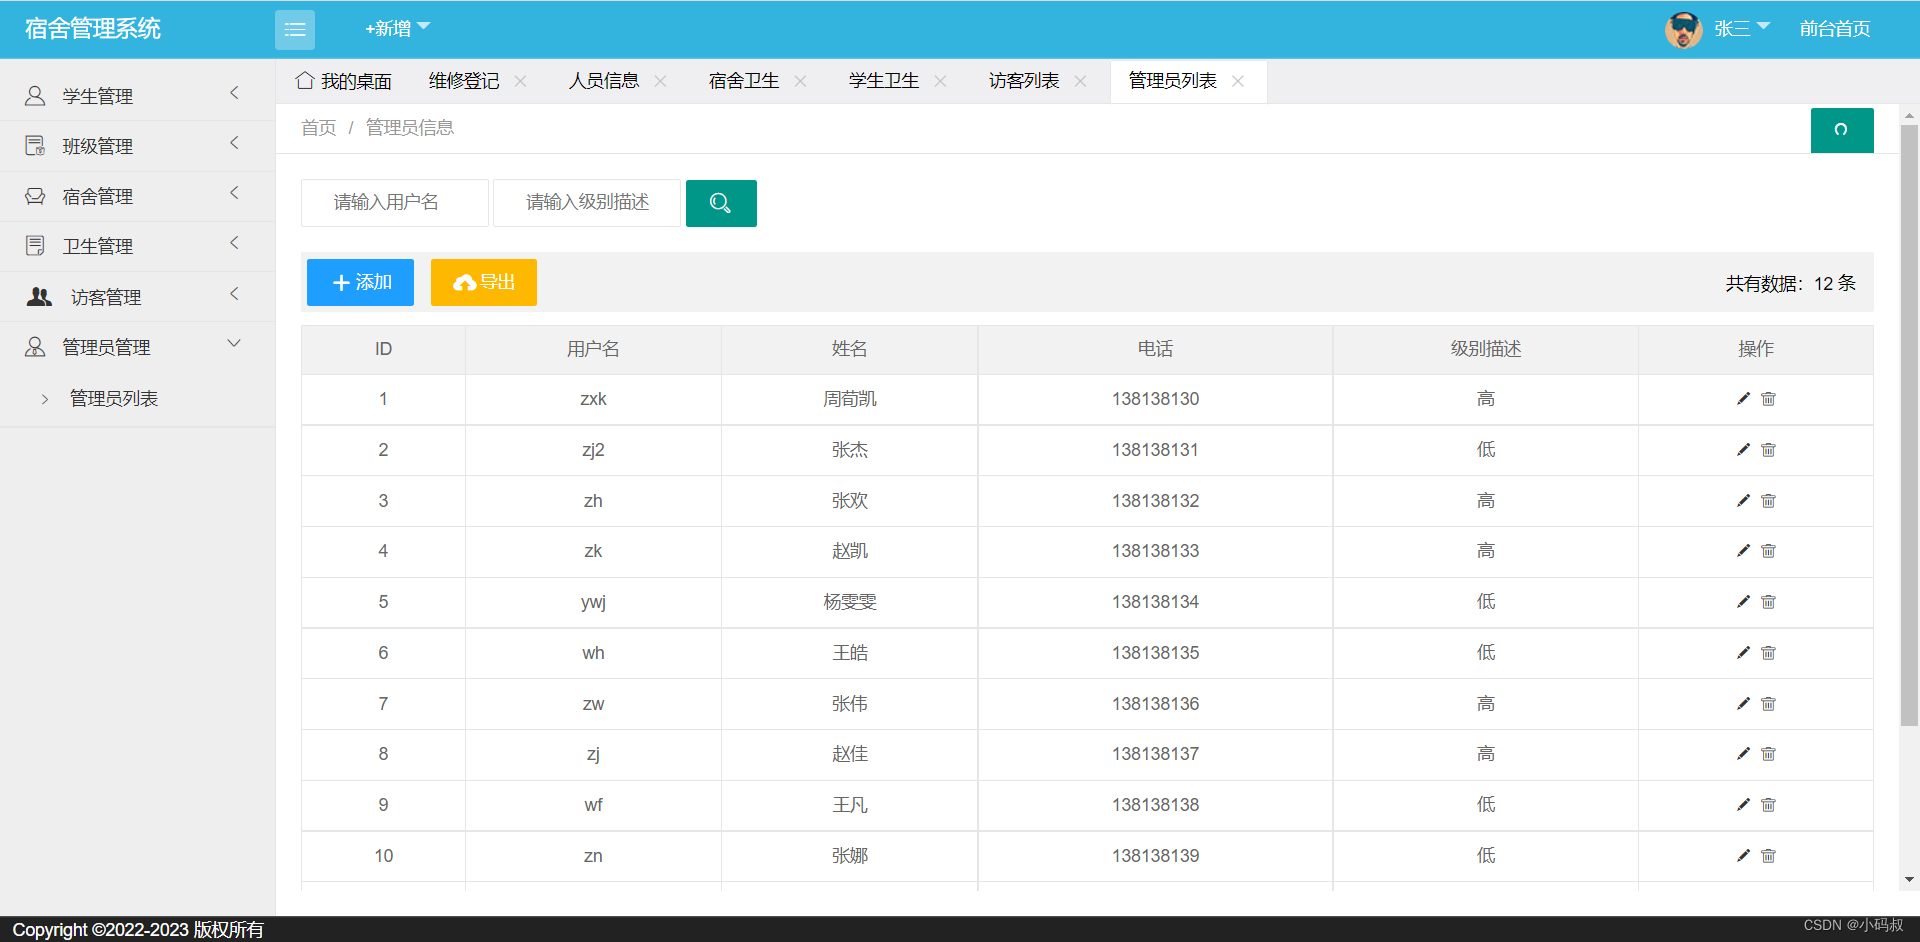The height and width of the screenshot is (942, 1920).
Task: Focus the 请输入级别描述 input field
Action: tap(587, 203)
